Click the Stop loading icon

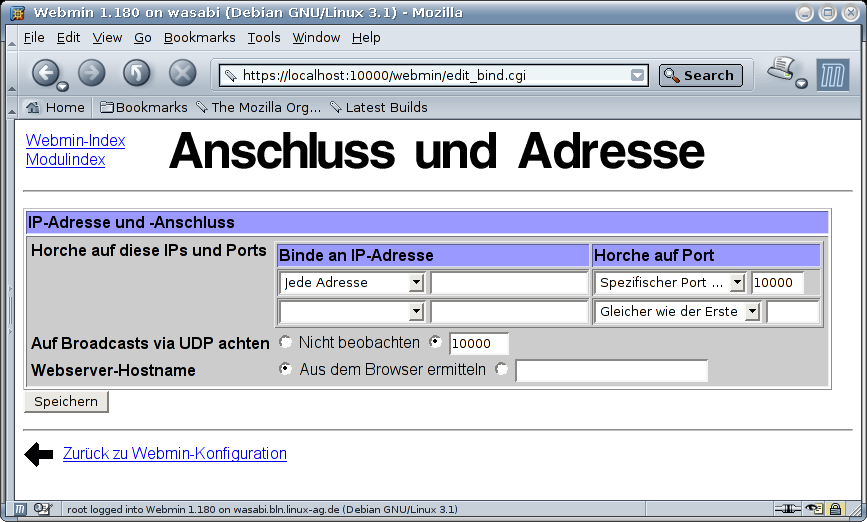coord(182,72)
